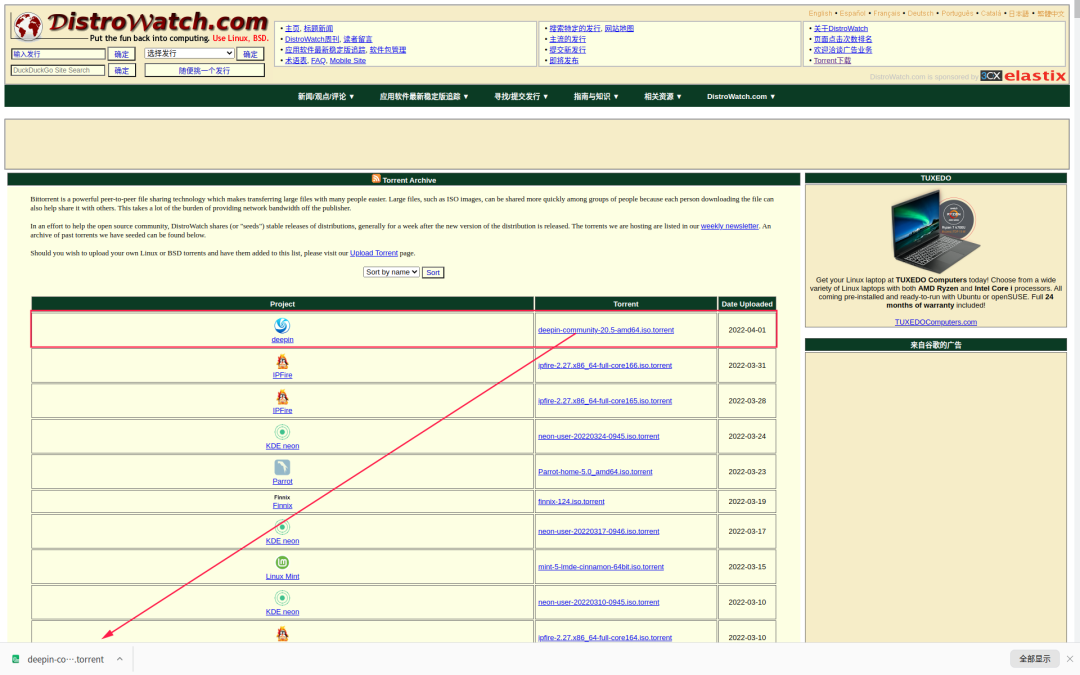
Task: Open the neon-user-20220324-0945.iso.torrent link
Action: point(599,436)
